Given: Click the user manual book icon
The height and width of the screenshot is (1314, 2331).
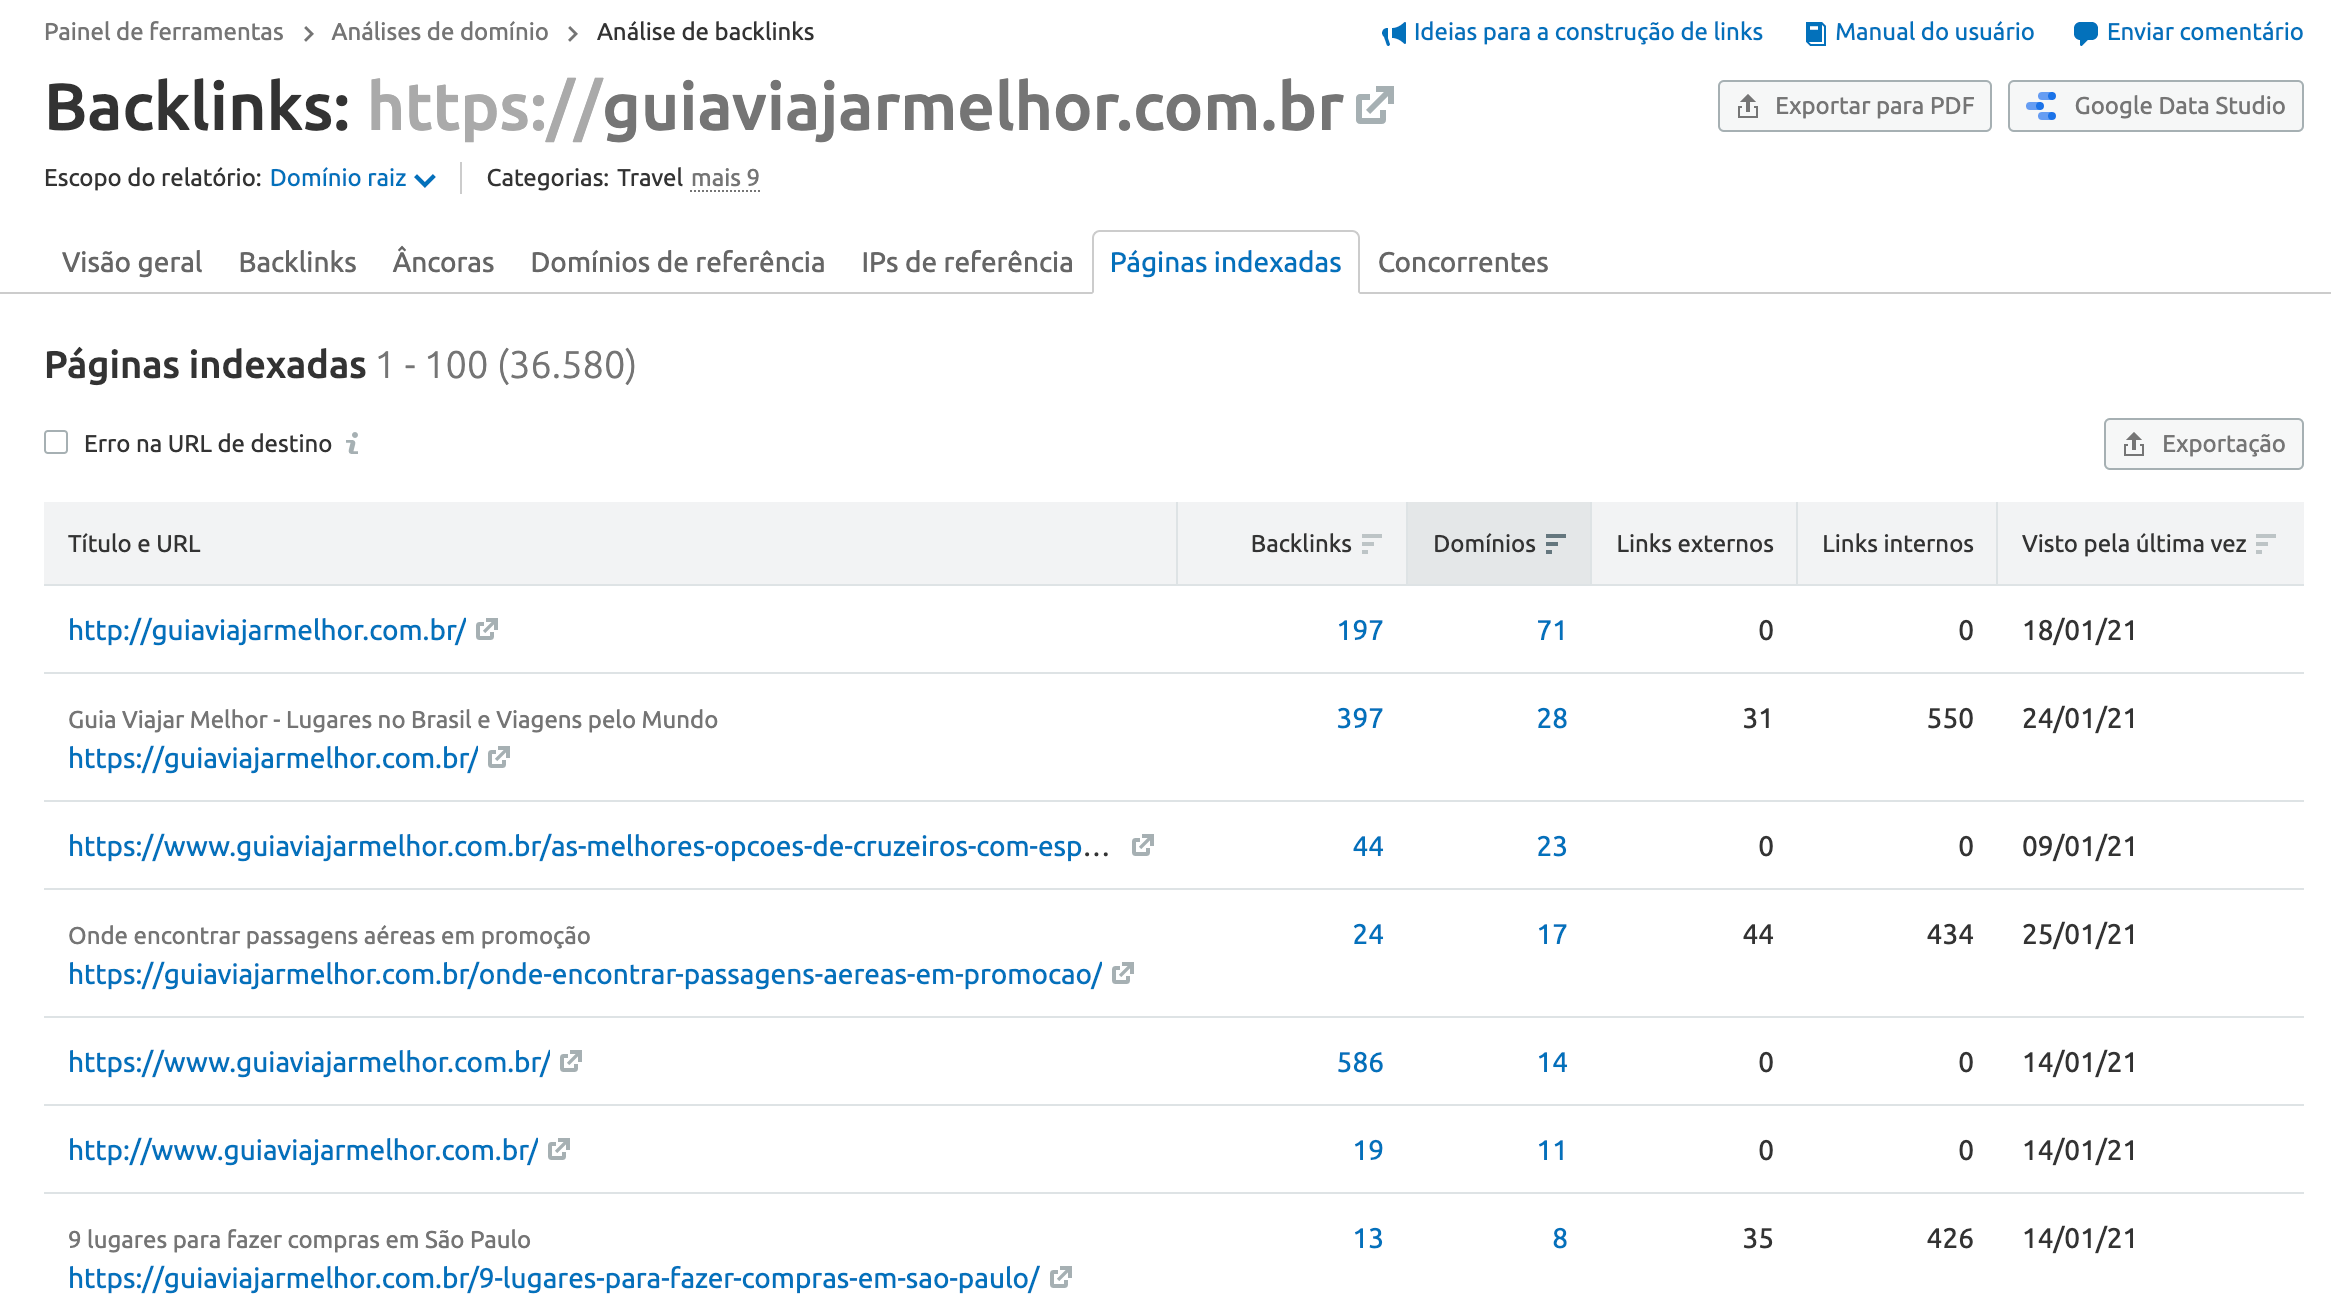Looking at the screenshot, I should pyautogui.click(x=1815, y=34).
